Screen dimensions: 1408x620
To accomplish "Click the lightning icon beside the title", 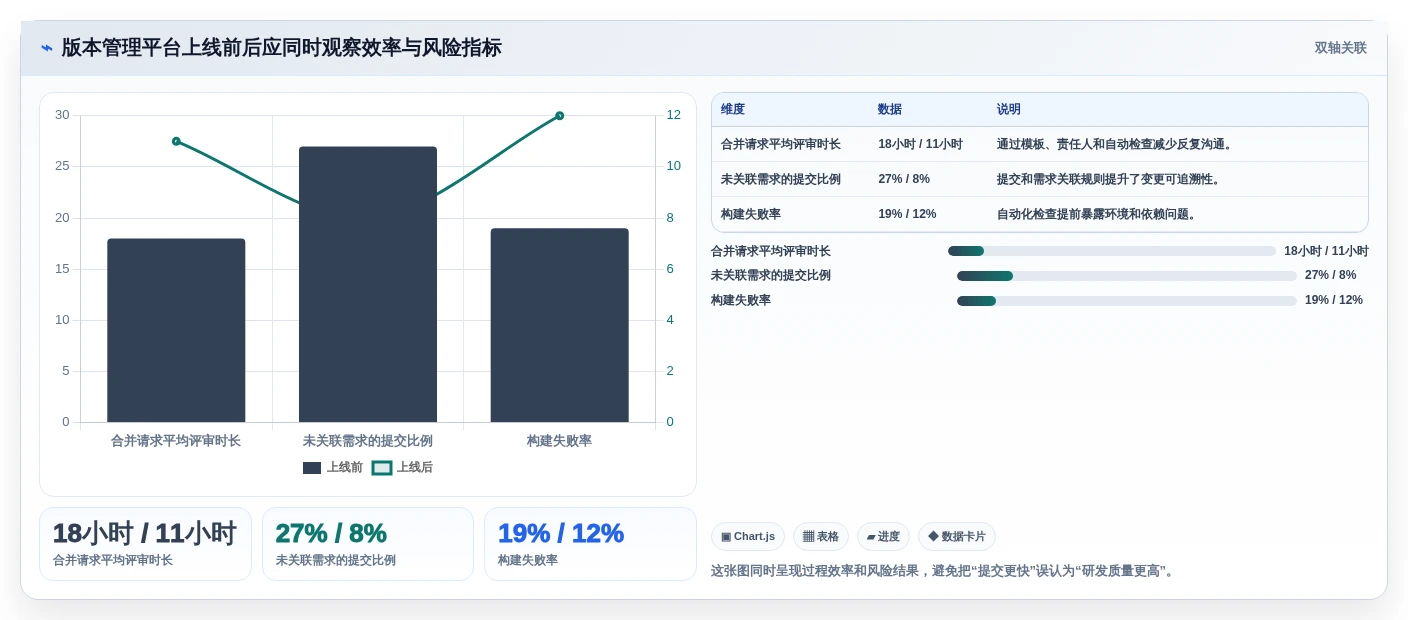I will click(47, 48).
